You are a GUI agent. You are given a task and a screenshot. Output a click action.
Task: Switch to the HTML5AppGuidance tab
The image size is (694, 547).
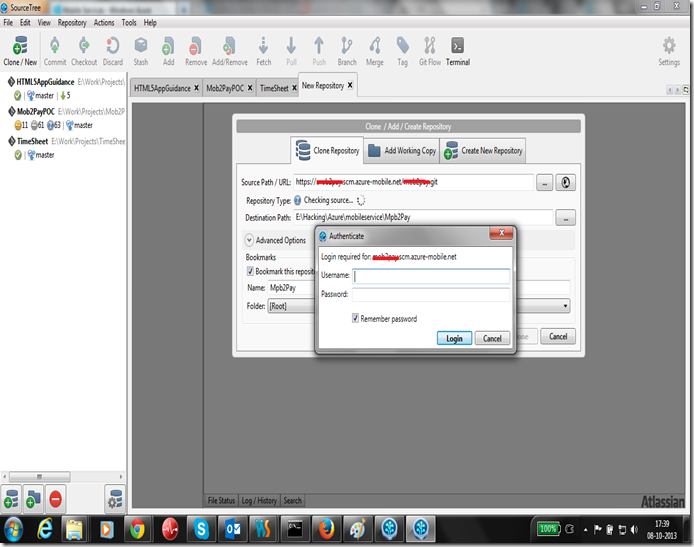coord(162,88)
